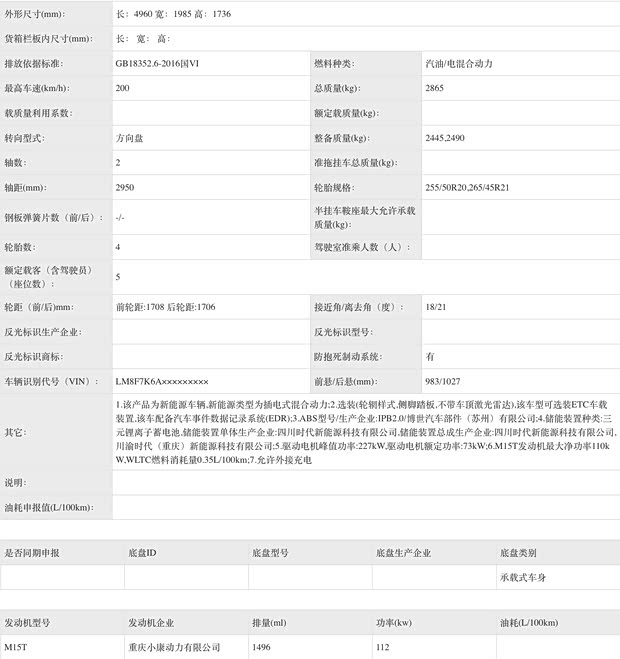Select the 转向型式 label
The image size is (620, 659).
(x=24, y=138)
